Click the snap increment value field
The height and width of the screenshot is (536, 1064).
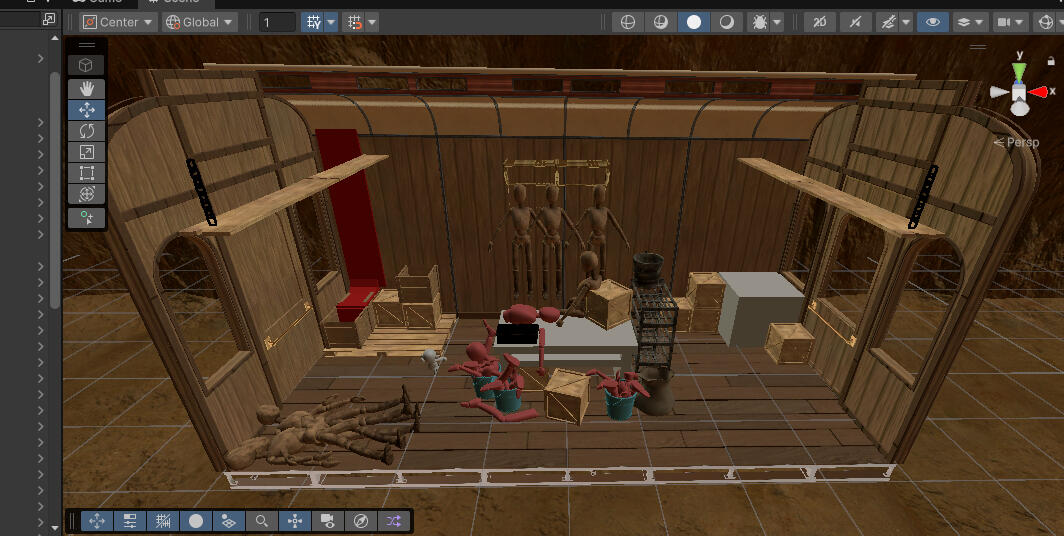tap(277, 22)
